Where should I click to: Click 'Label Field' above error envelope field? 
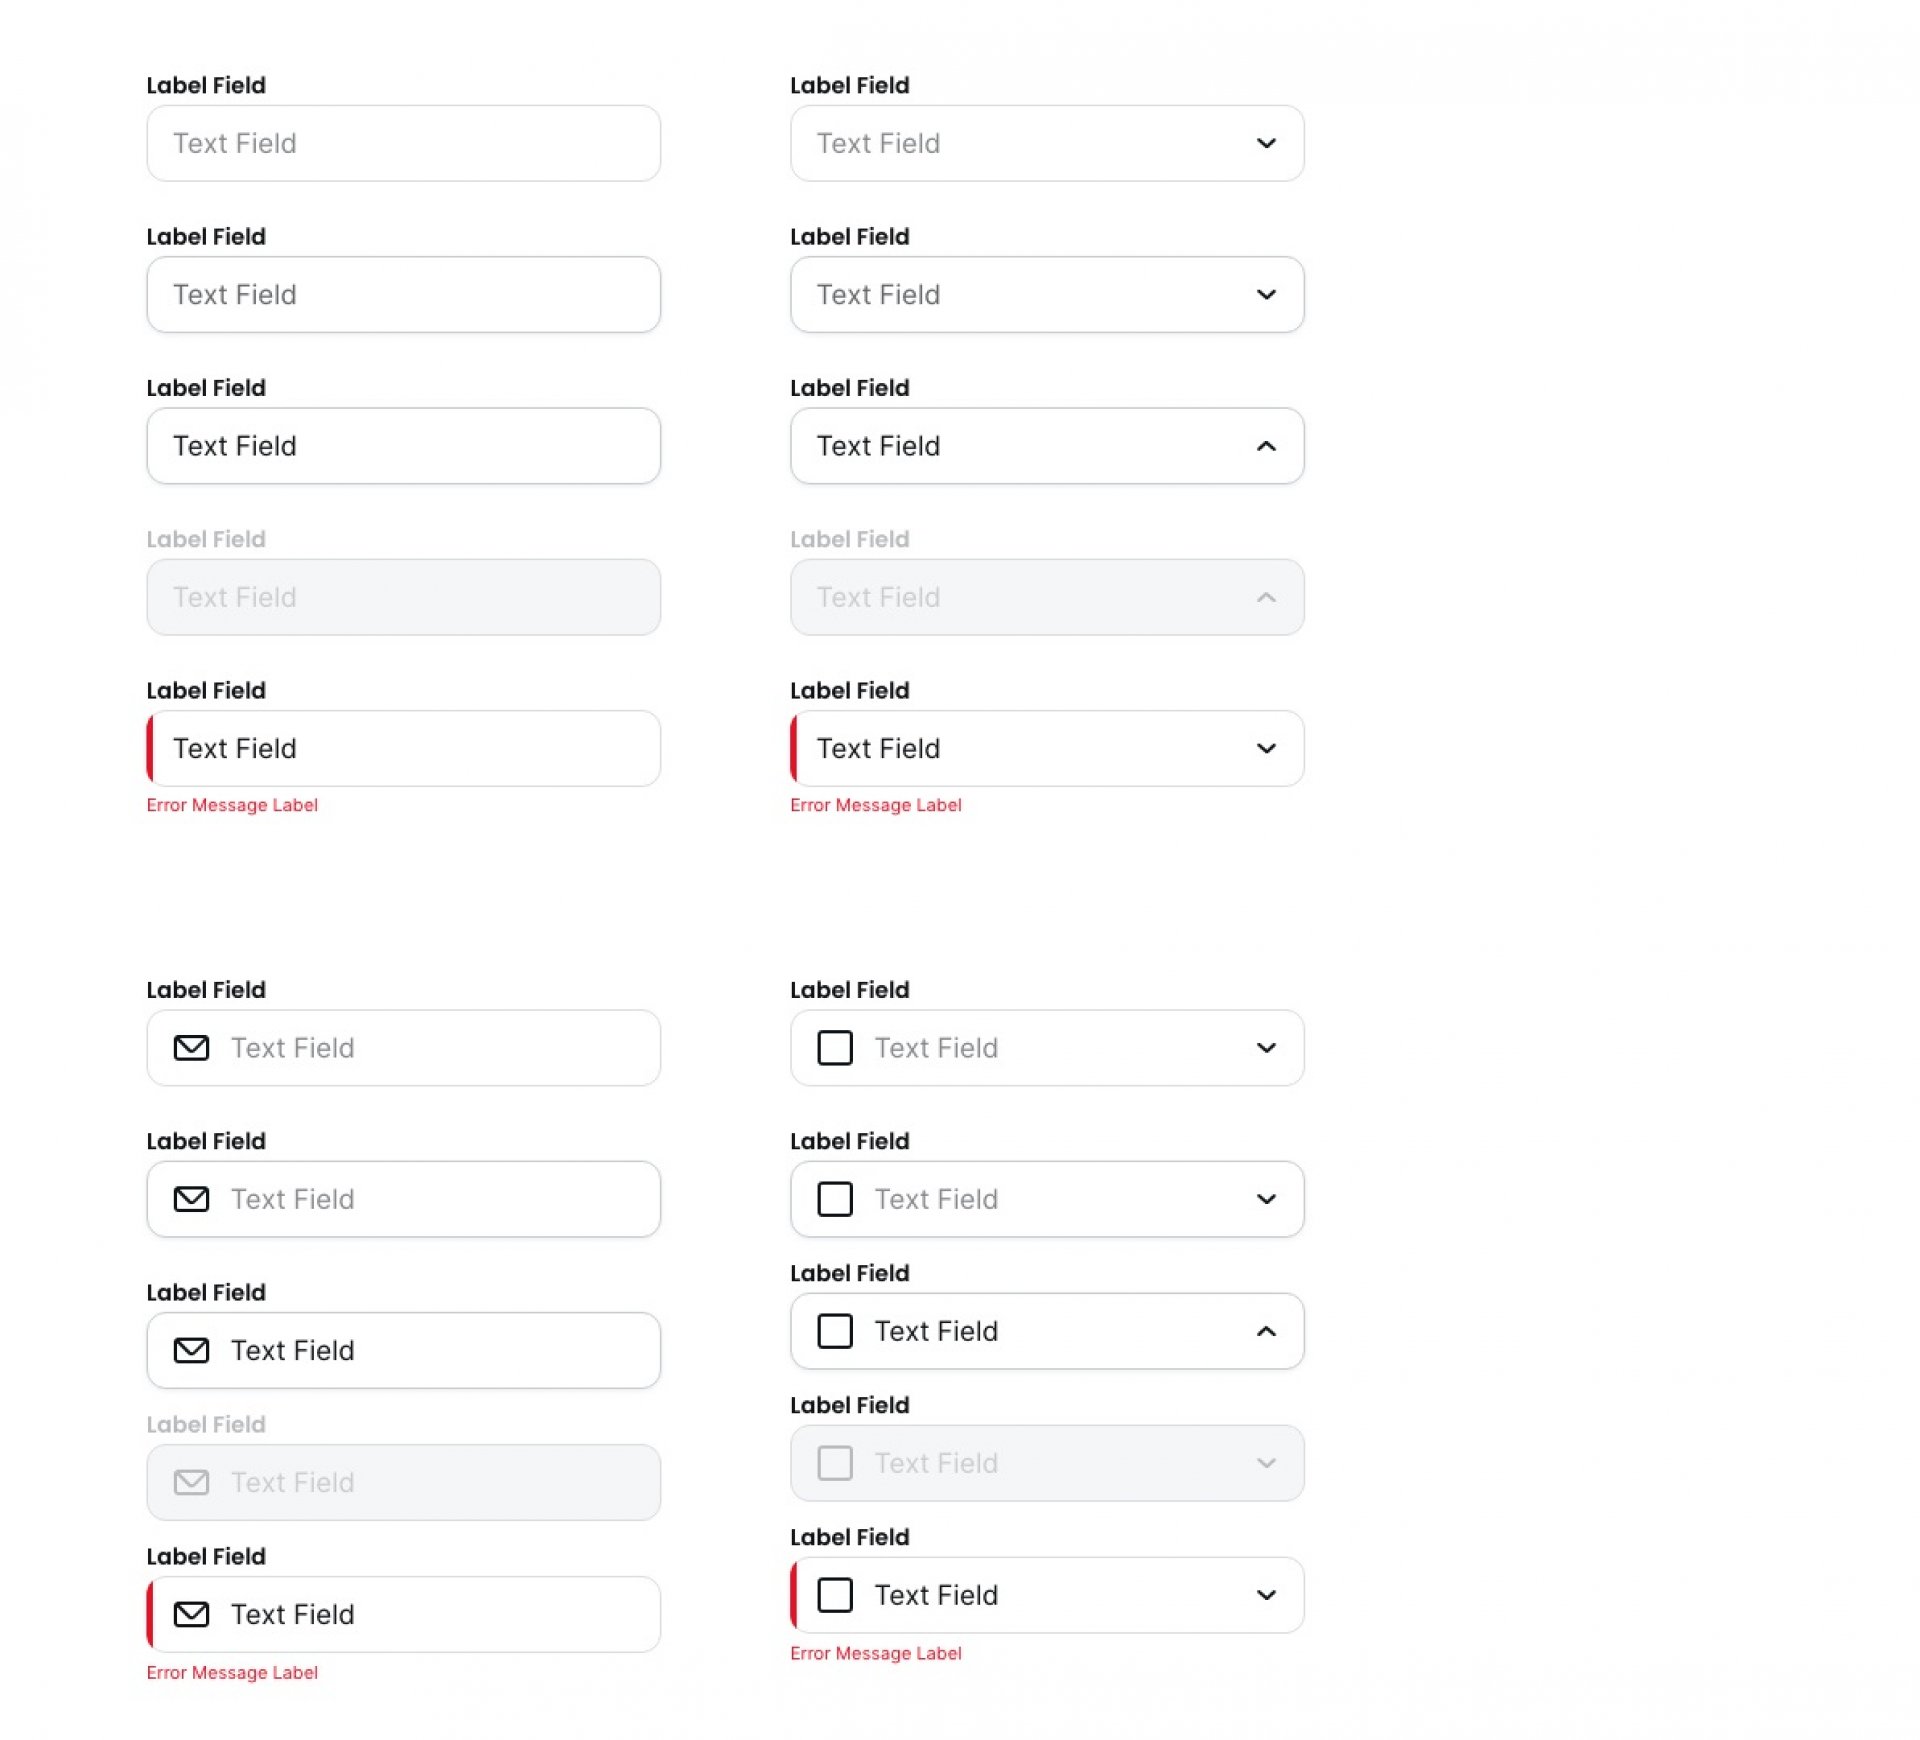tap(206, 1556)
